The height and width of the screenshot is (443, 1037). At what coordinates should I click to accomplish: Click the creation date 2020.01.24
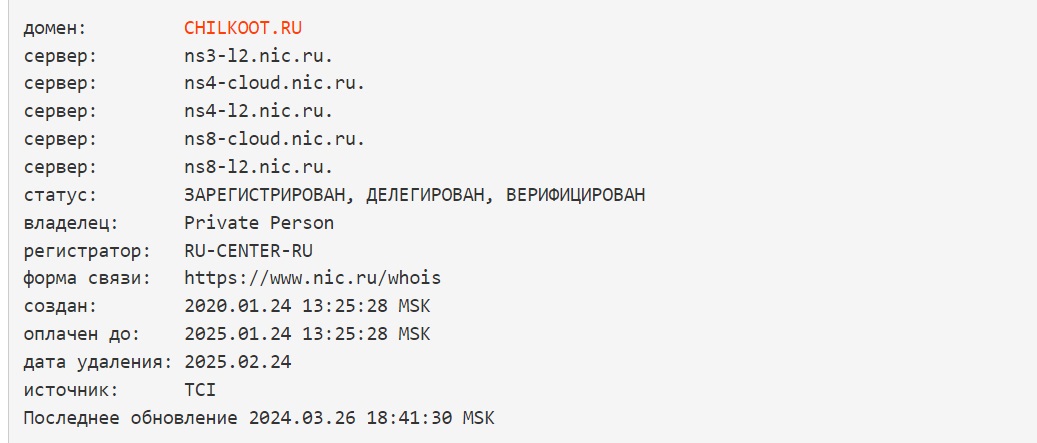[237, 306]
